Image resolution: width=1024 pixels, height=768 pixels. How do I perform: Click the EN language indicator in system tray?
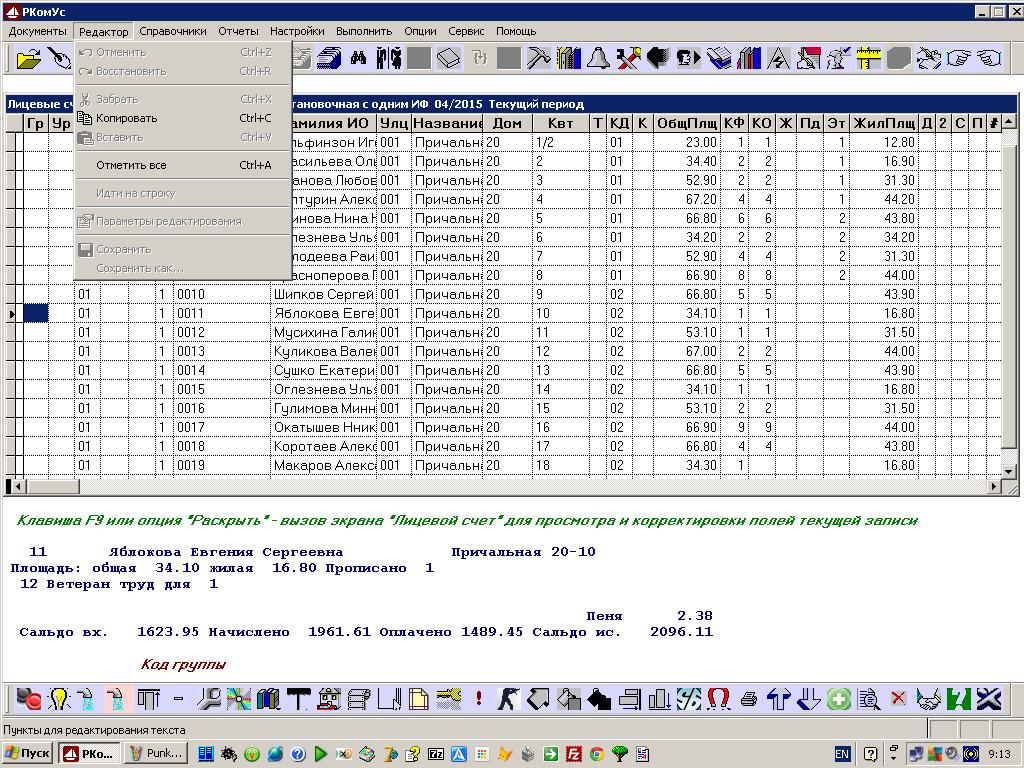coord(842,753)
